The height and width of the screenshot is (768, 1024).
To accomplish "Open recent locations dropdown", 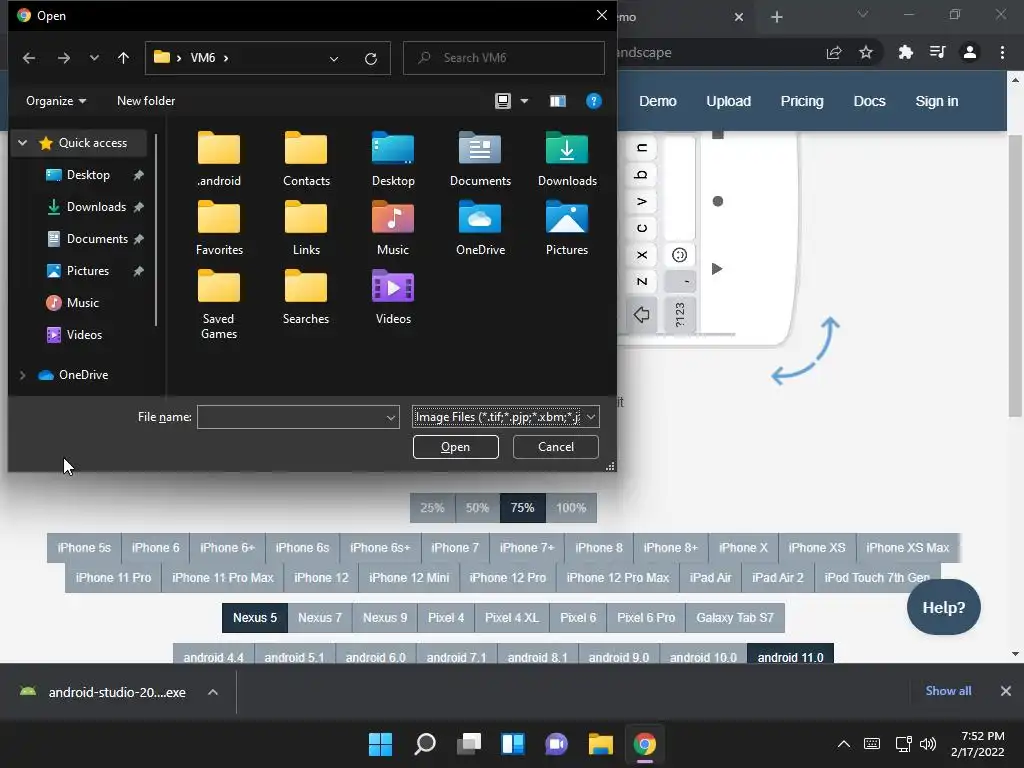I will coord(94,58).
